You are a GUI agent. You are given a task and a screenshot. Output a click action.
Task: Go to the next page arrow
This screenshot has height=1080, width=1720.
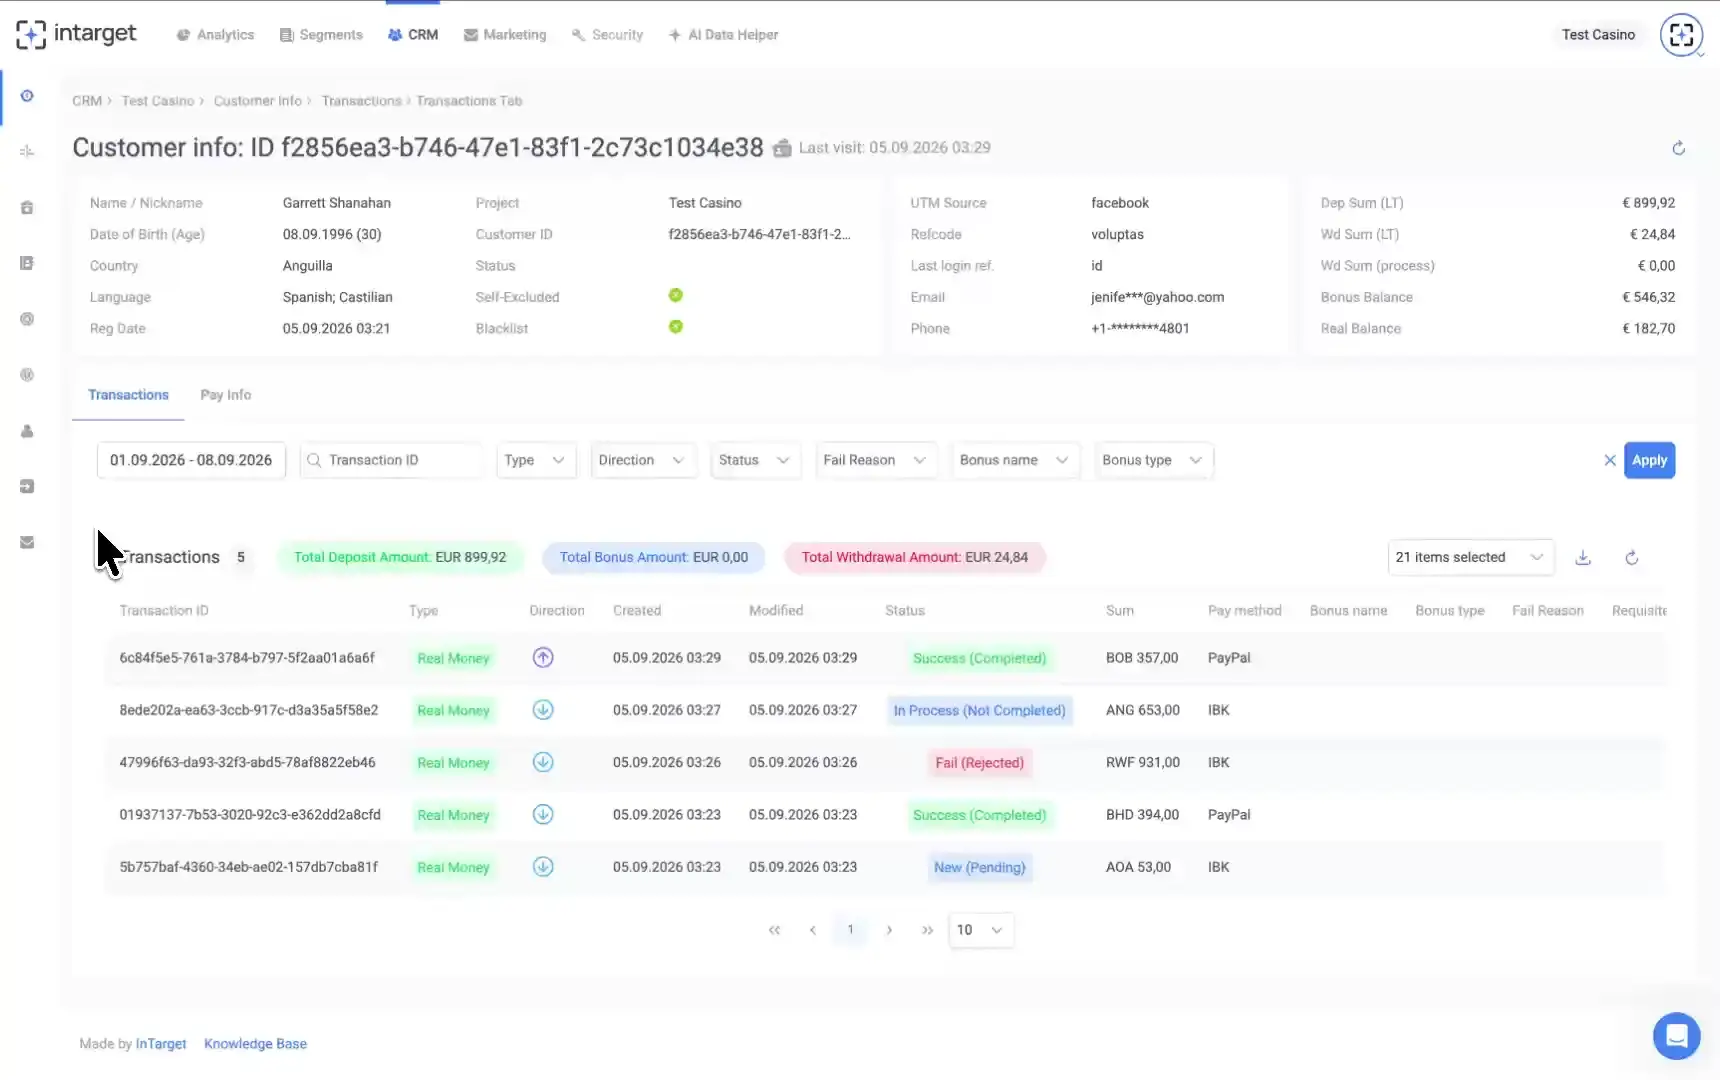[889, 930]
